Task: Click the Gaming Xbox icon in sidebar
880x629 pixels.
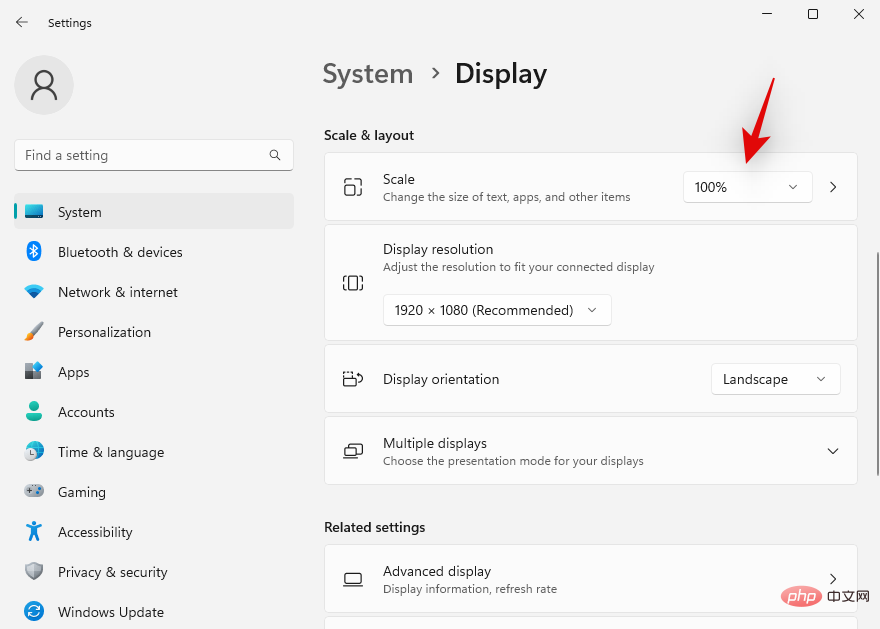Action: tap(33, 492)
